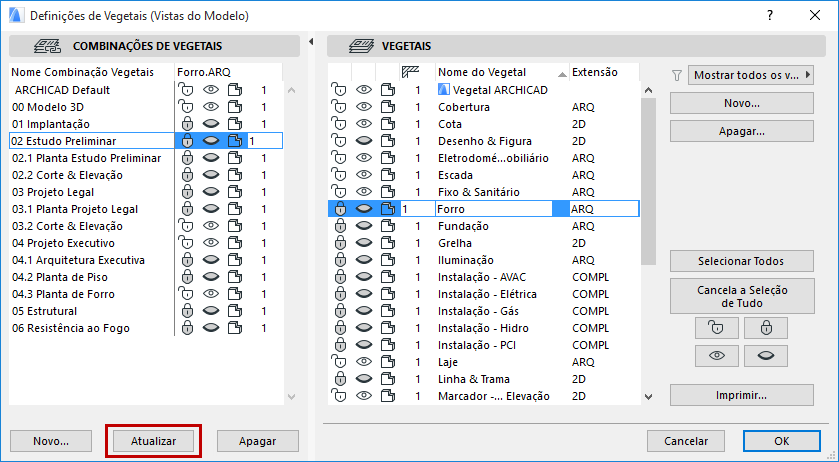Toggle lock of Laje layer
Viewport: 839px width, 462px height.
pyautogui.click(x=339, y=362)
